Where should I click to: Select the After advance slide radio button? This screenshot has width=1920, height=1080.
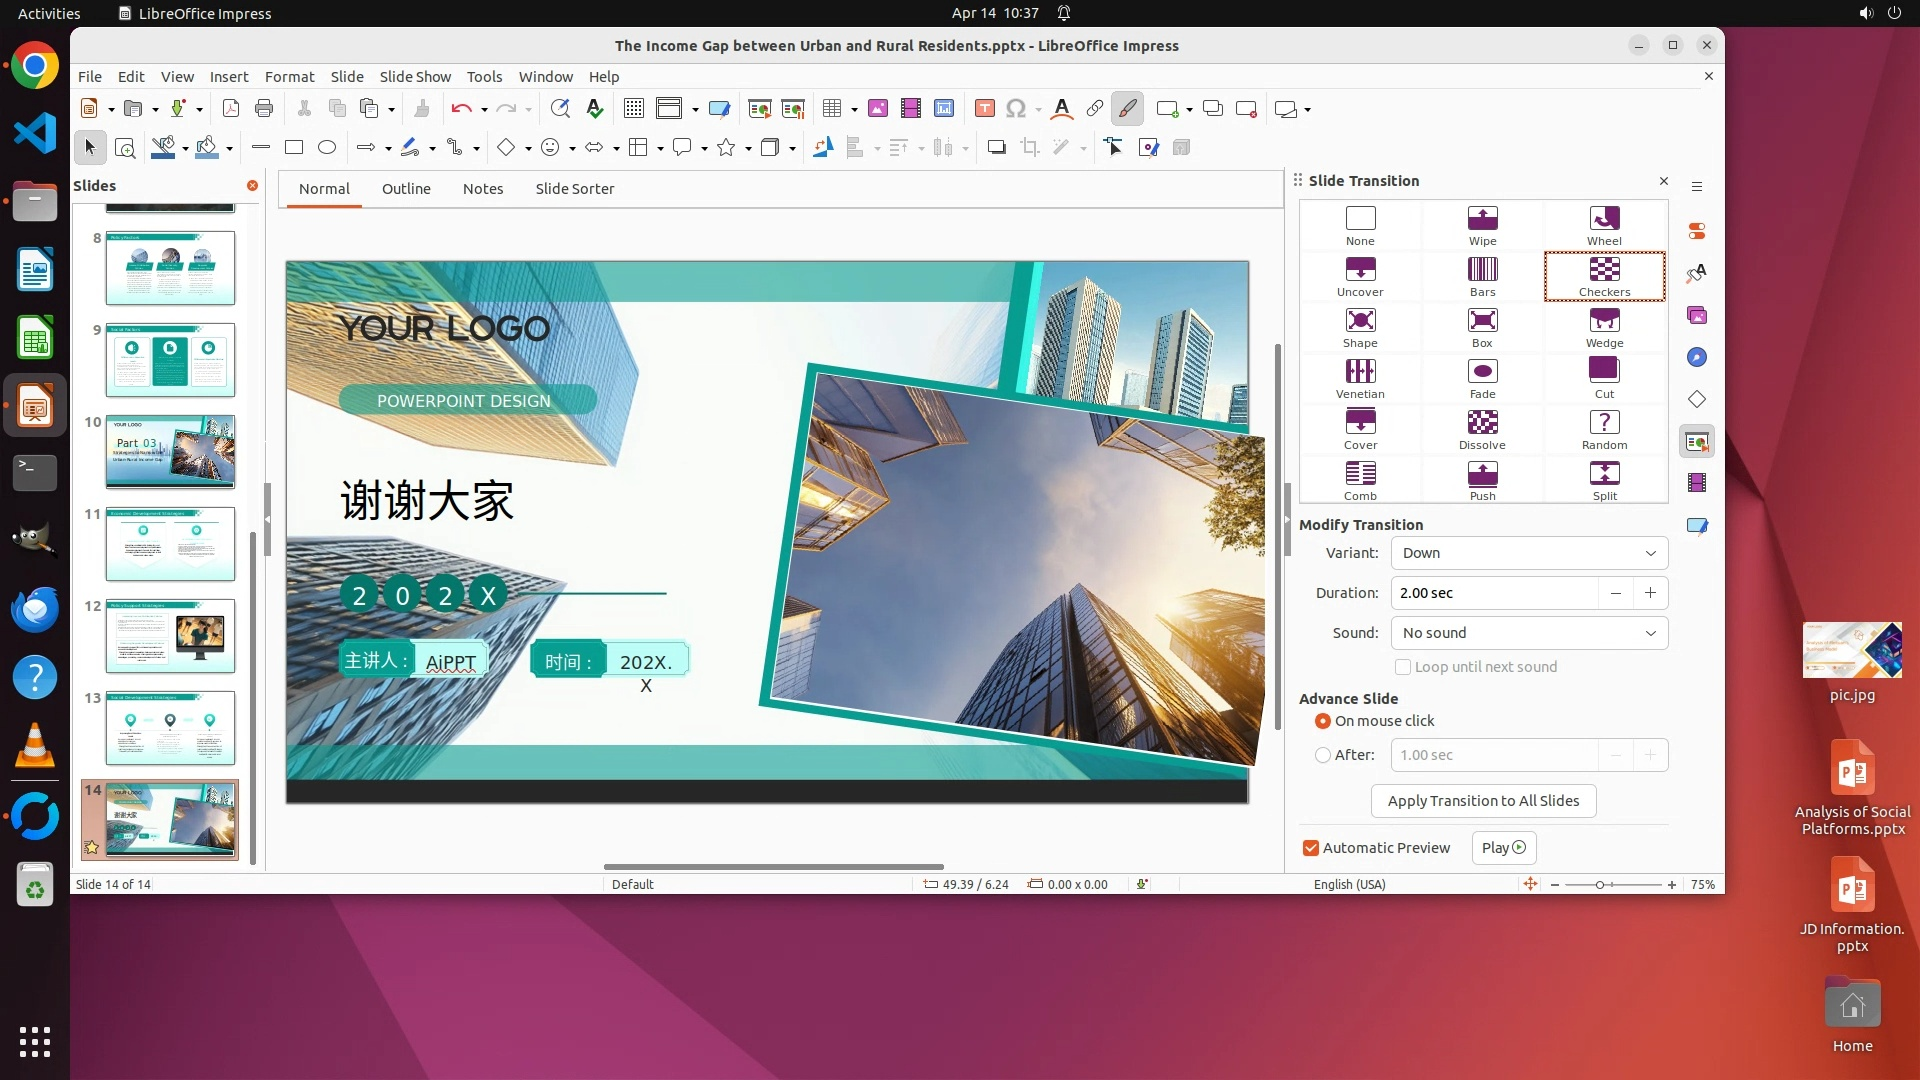point(1323,755)
